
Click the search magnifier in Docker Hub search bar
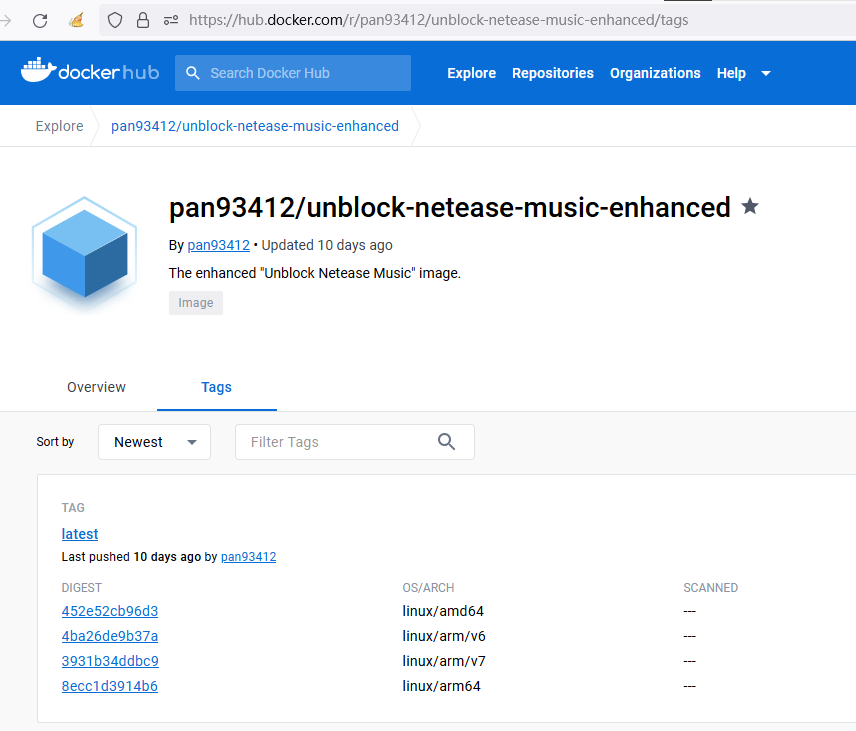tap(193, 72)
